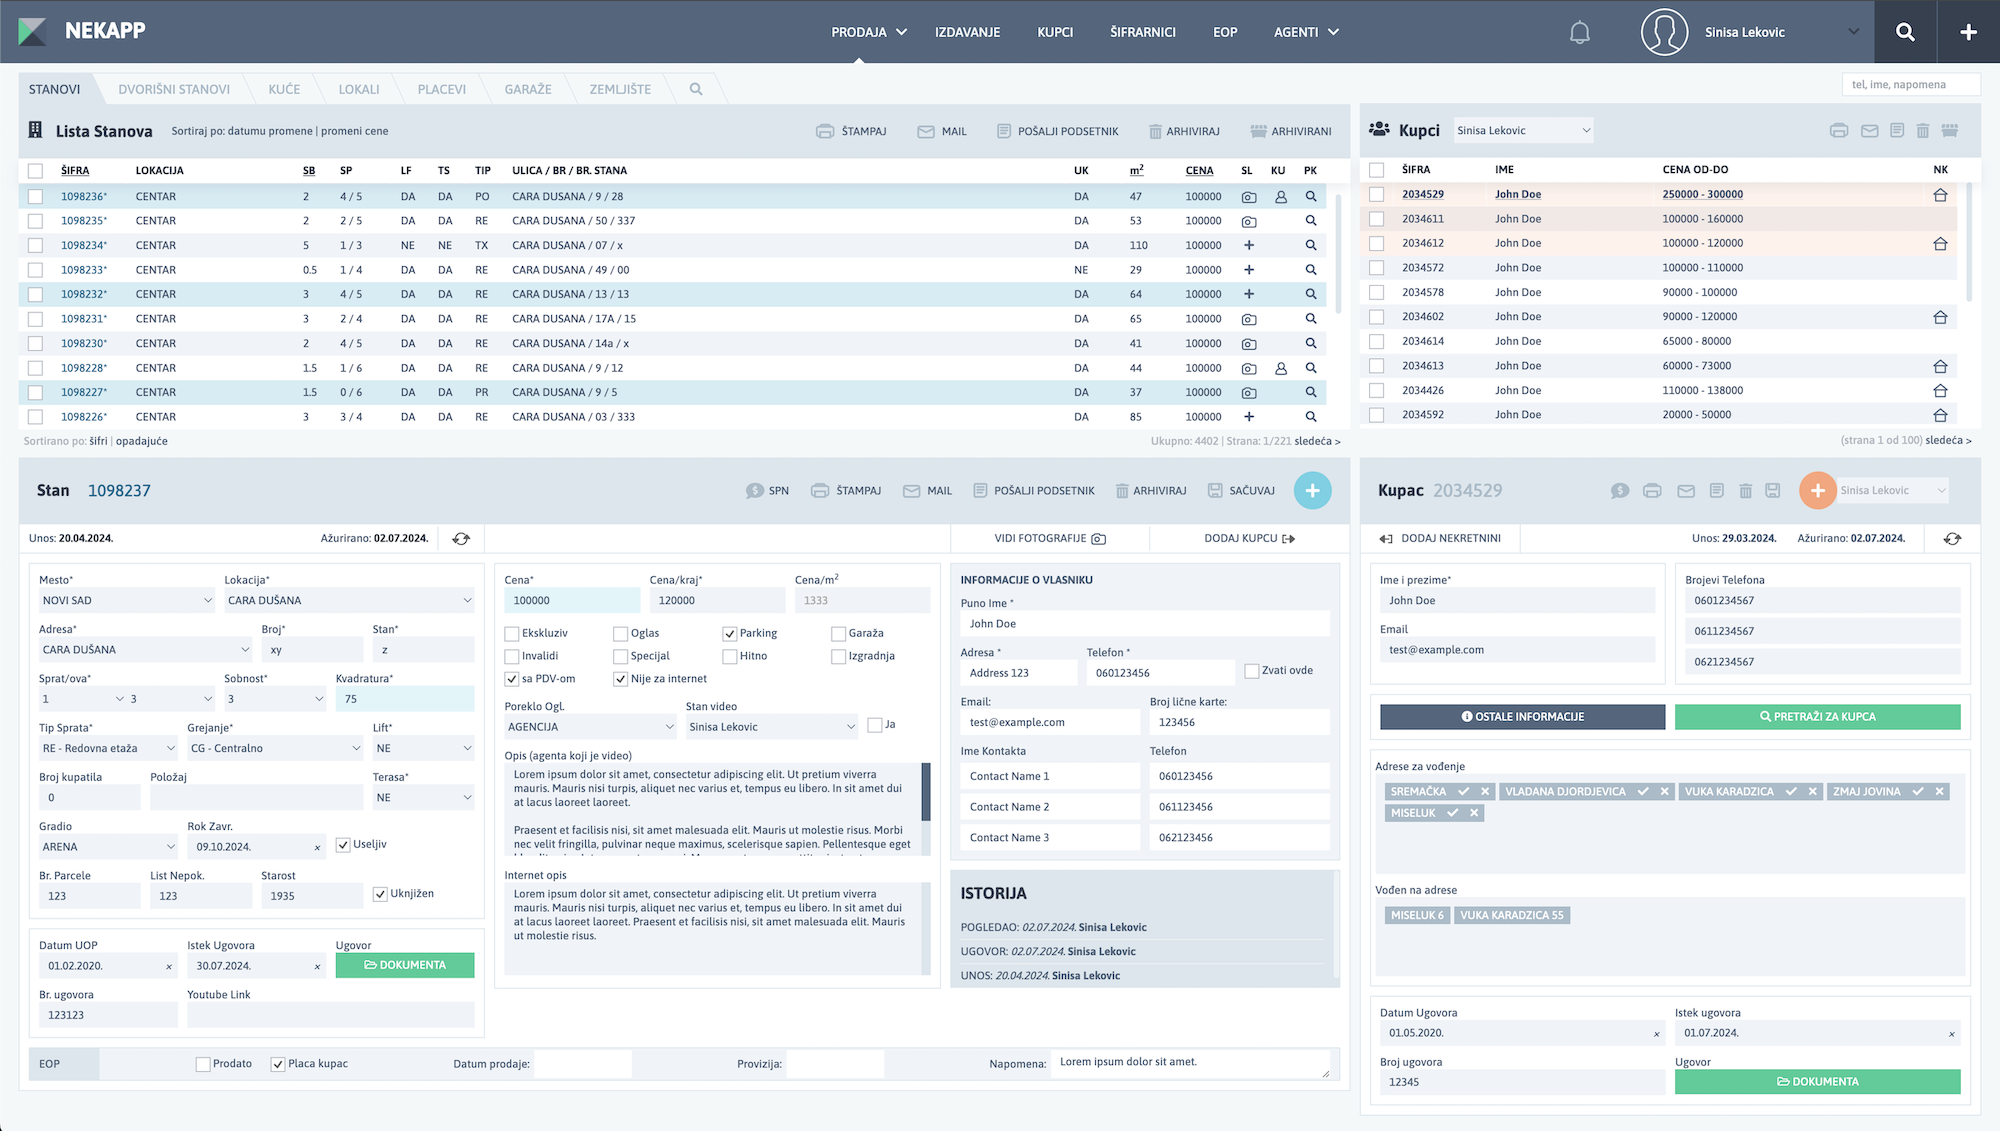Enable the Ekskluziv checkbox
The image size is (2000, 1131).
click(x=512, y=634)
